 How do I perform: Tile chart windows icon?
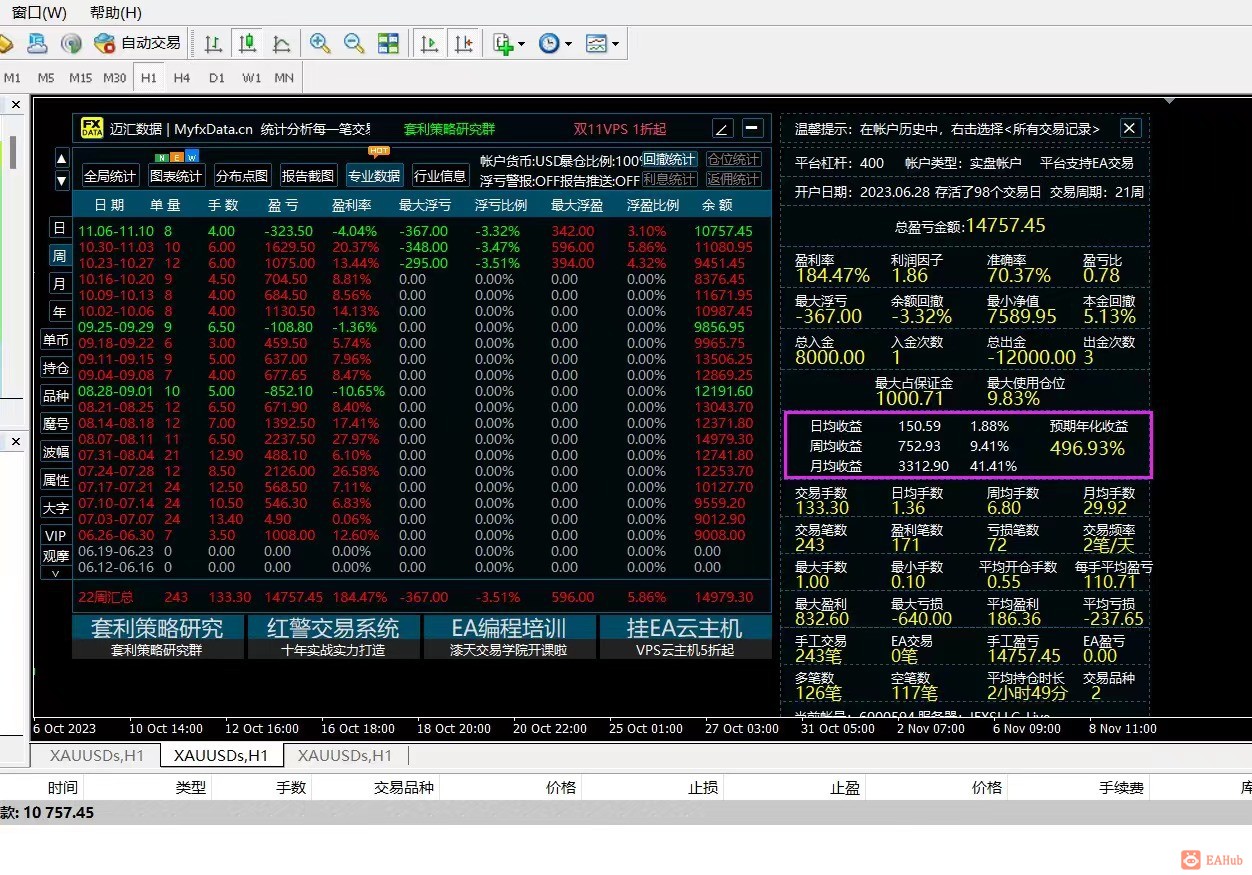click(388, 43)
